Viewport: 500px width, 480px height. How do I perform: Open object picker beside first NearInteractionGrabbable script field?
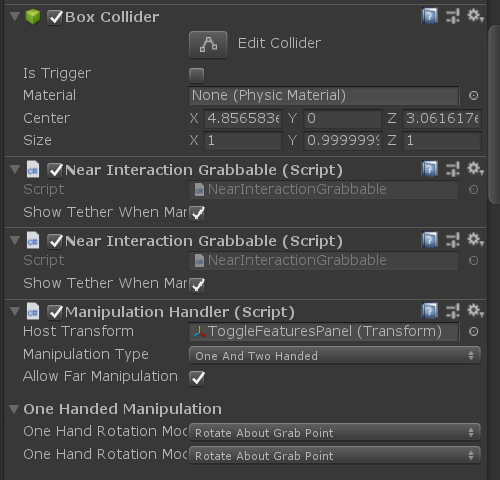tap(473, 190)
